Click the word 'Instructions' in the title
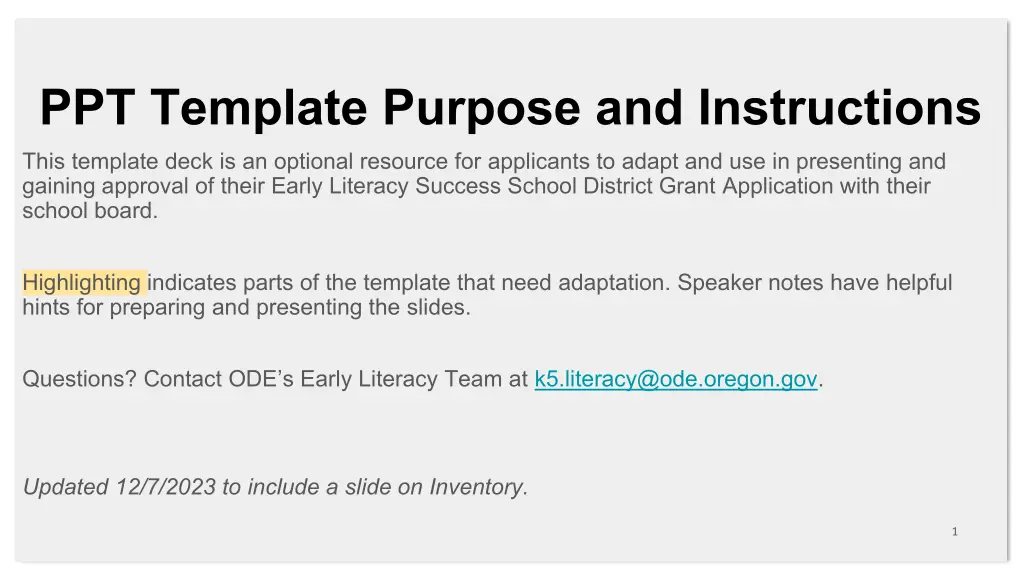 tap(838, 108)
